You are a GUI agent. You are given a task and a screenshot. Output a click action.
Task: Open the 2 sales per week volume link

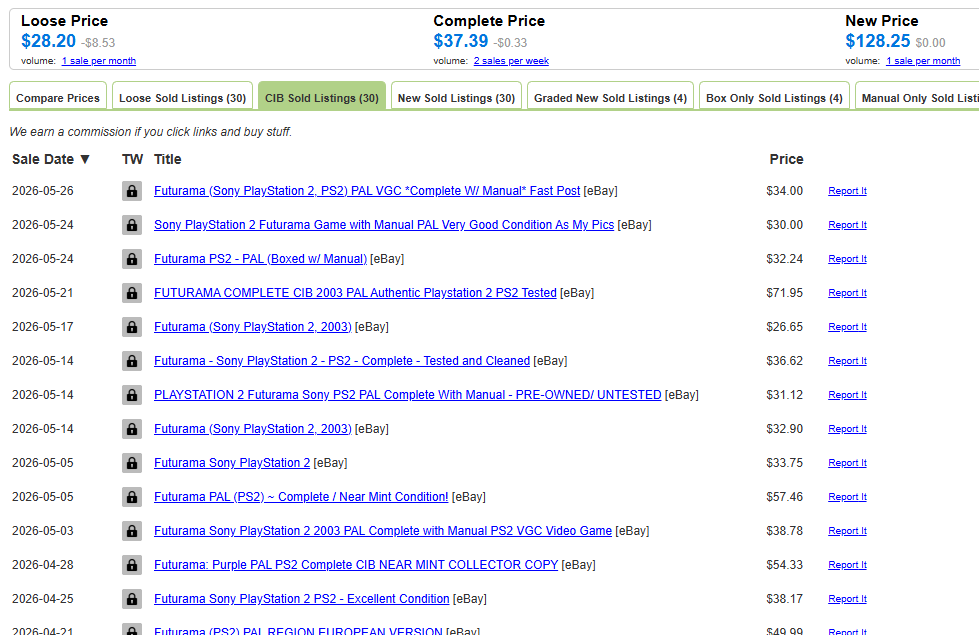(x=511, y=61)
